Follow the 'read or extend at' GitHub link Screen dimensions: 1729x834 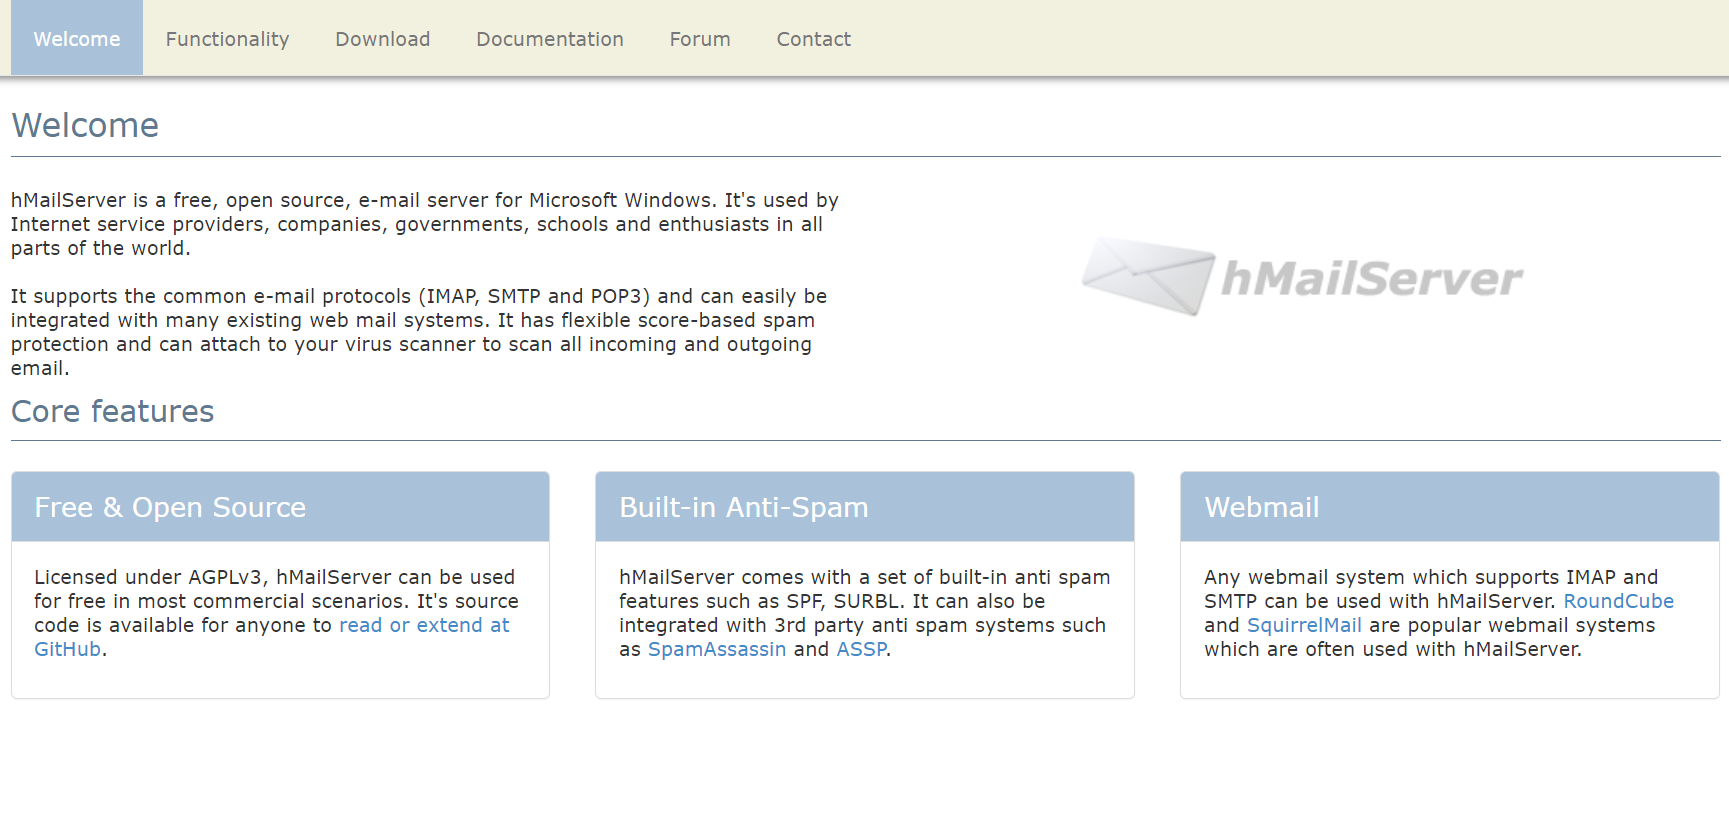[423, 625]
